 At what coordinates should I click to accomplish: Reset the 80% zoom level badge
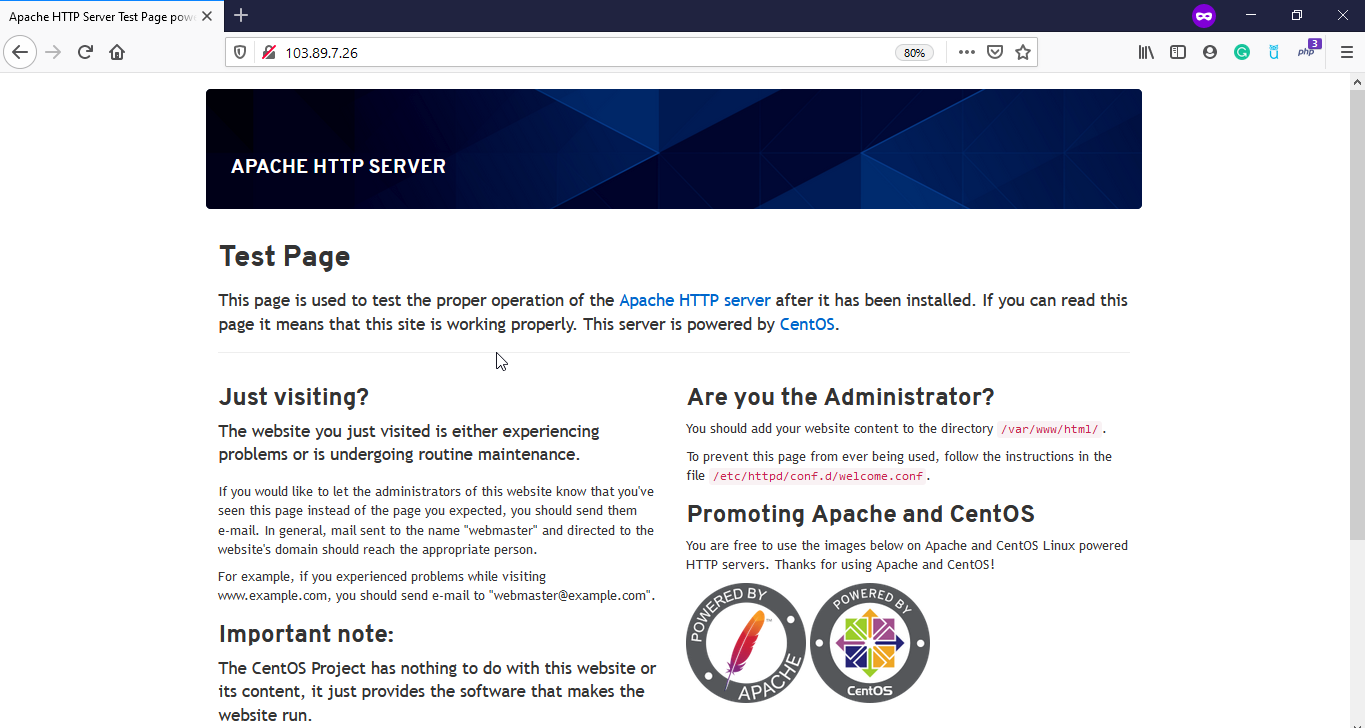pos(914,53)
